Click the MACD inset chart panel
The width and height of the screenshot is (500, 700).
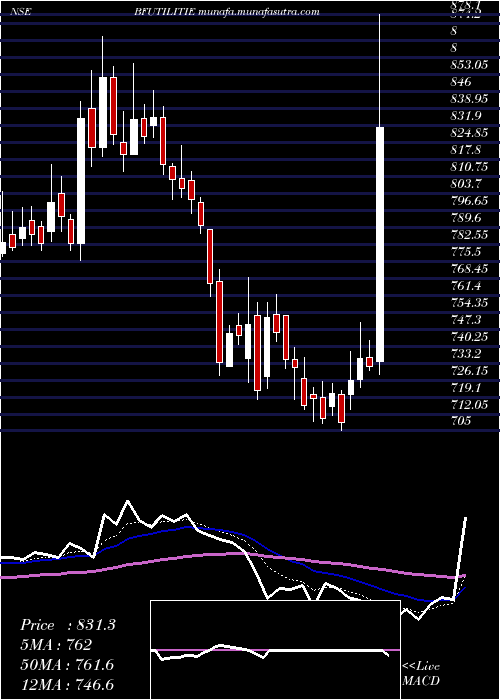click(275, 650)
